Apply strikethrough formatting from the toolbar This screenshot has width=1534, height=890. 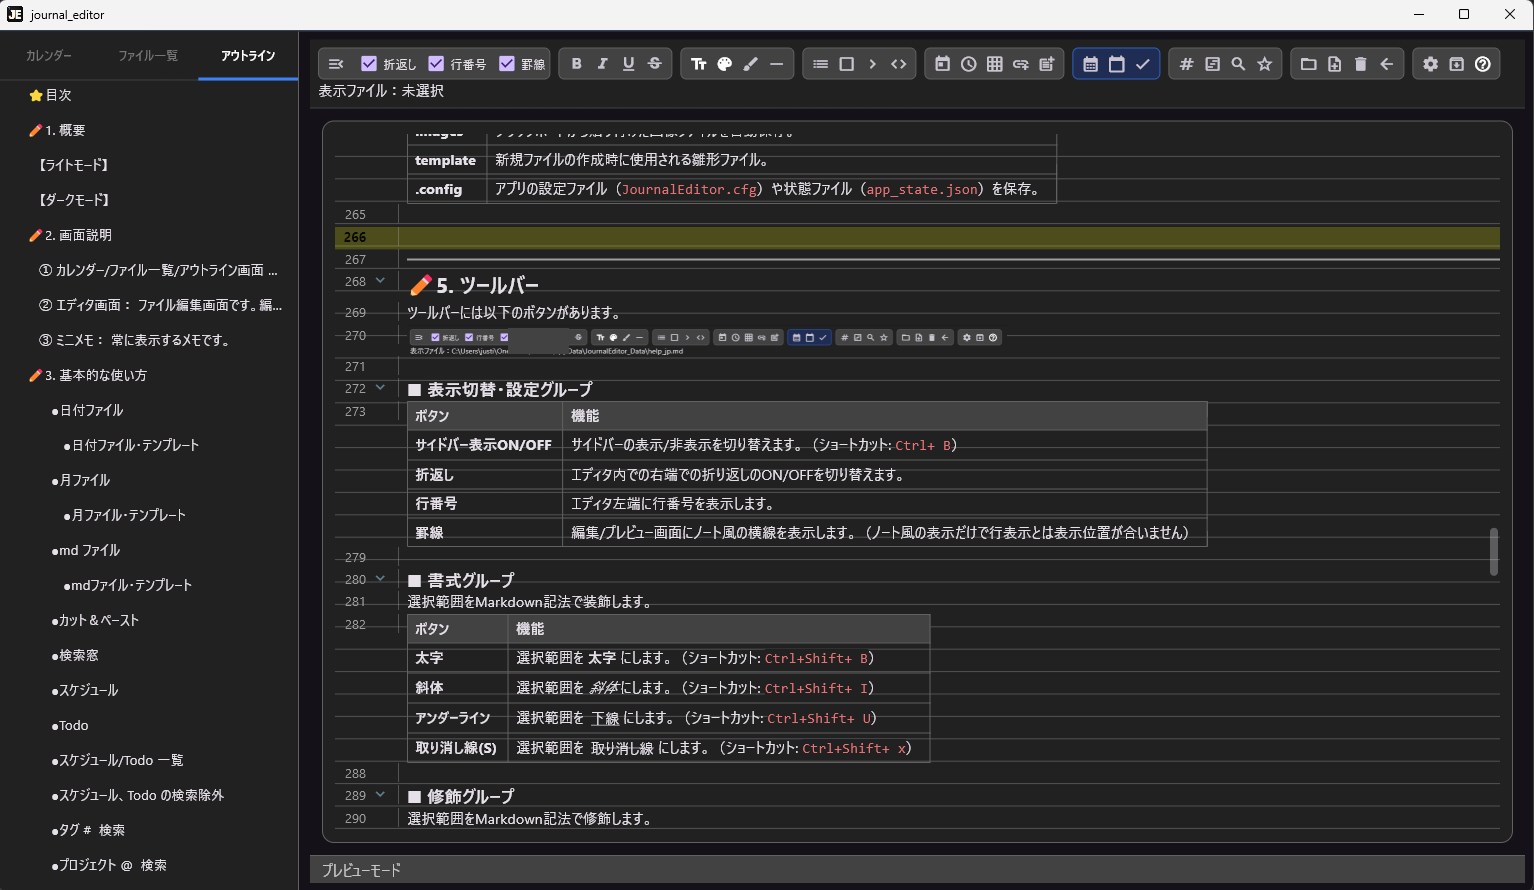tap(655, 64)
